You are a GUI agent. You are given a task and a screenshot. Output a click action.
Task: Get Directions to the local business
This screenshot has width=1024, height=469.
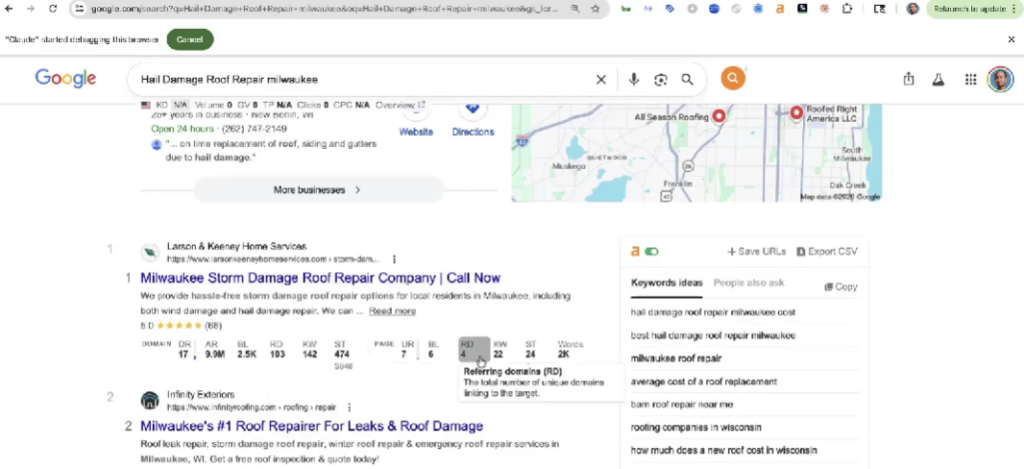pyautogui.click(x=473, y=121)
